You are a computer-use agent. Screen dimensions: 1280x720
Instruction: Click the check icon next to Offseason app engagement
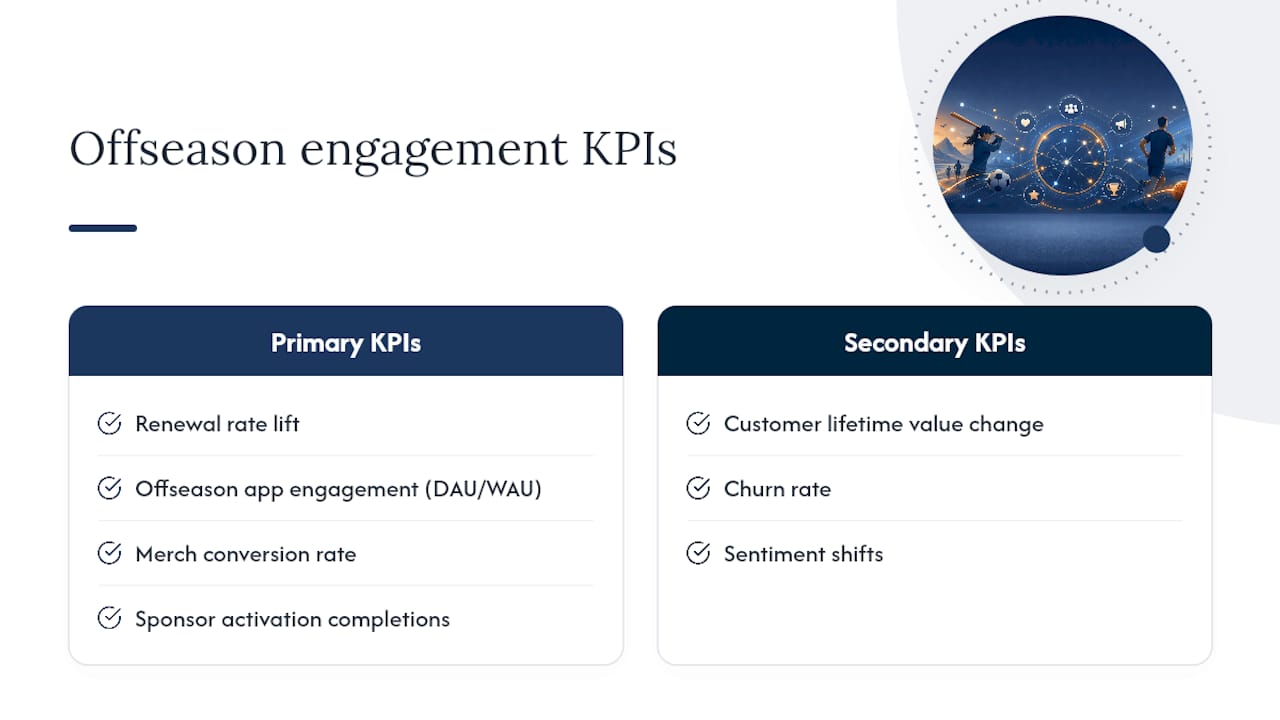pos(109,489)
